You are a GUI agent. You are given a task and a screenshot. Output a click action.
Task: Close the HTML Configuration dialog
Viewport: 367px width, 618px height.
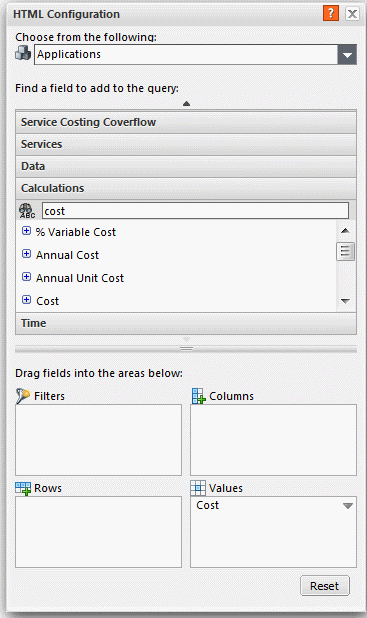tap(352, 14)
